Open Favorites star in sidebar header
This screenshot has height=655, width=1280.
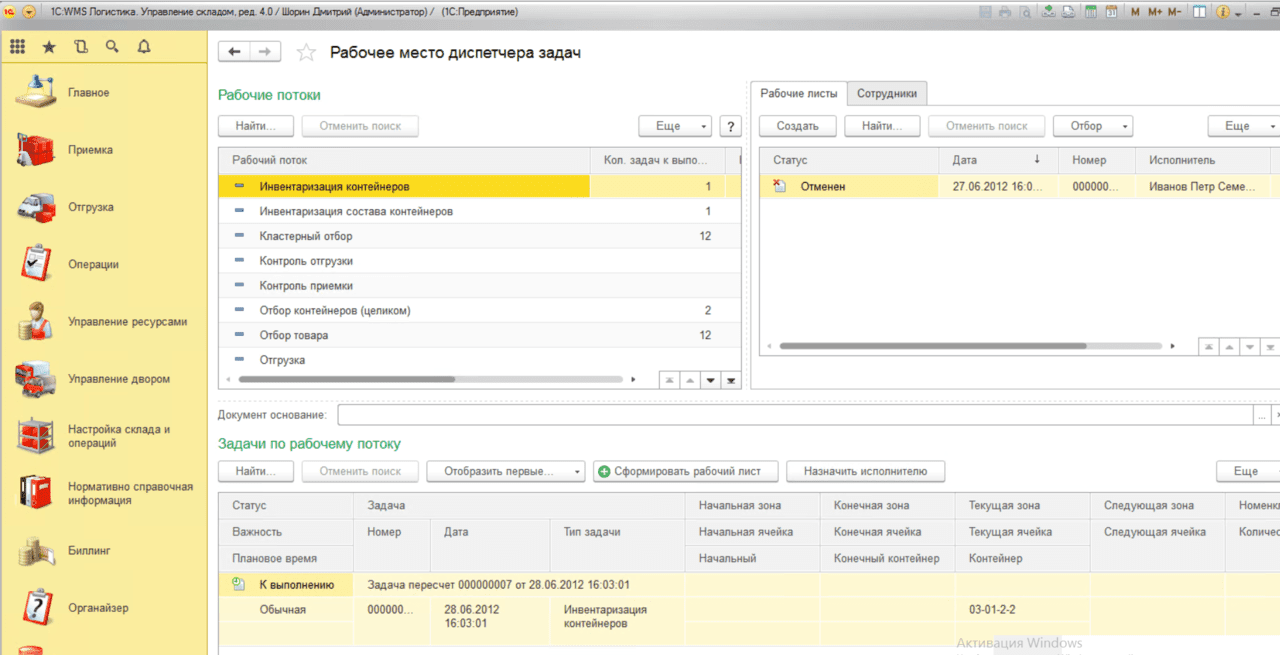[49, 46]
